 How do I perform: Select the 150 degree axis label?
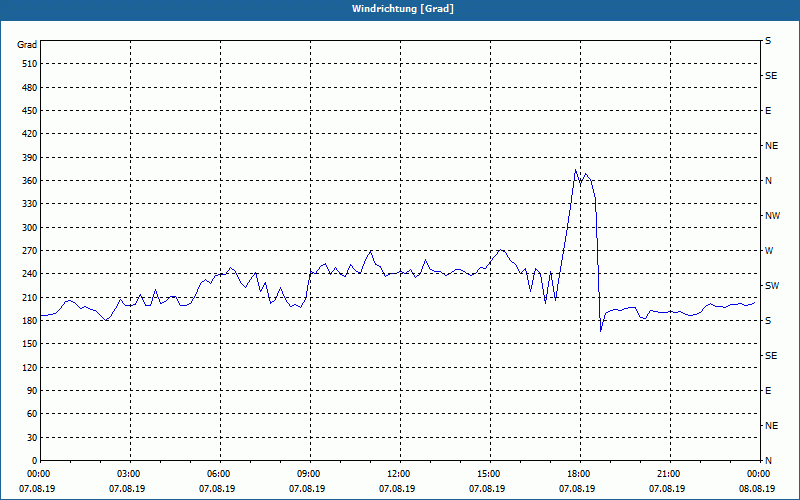point(30,344)
